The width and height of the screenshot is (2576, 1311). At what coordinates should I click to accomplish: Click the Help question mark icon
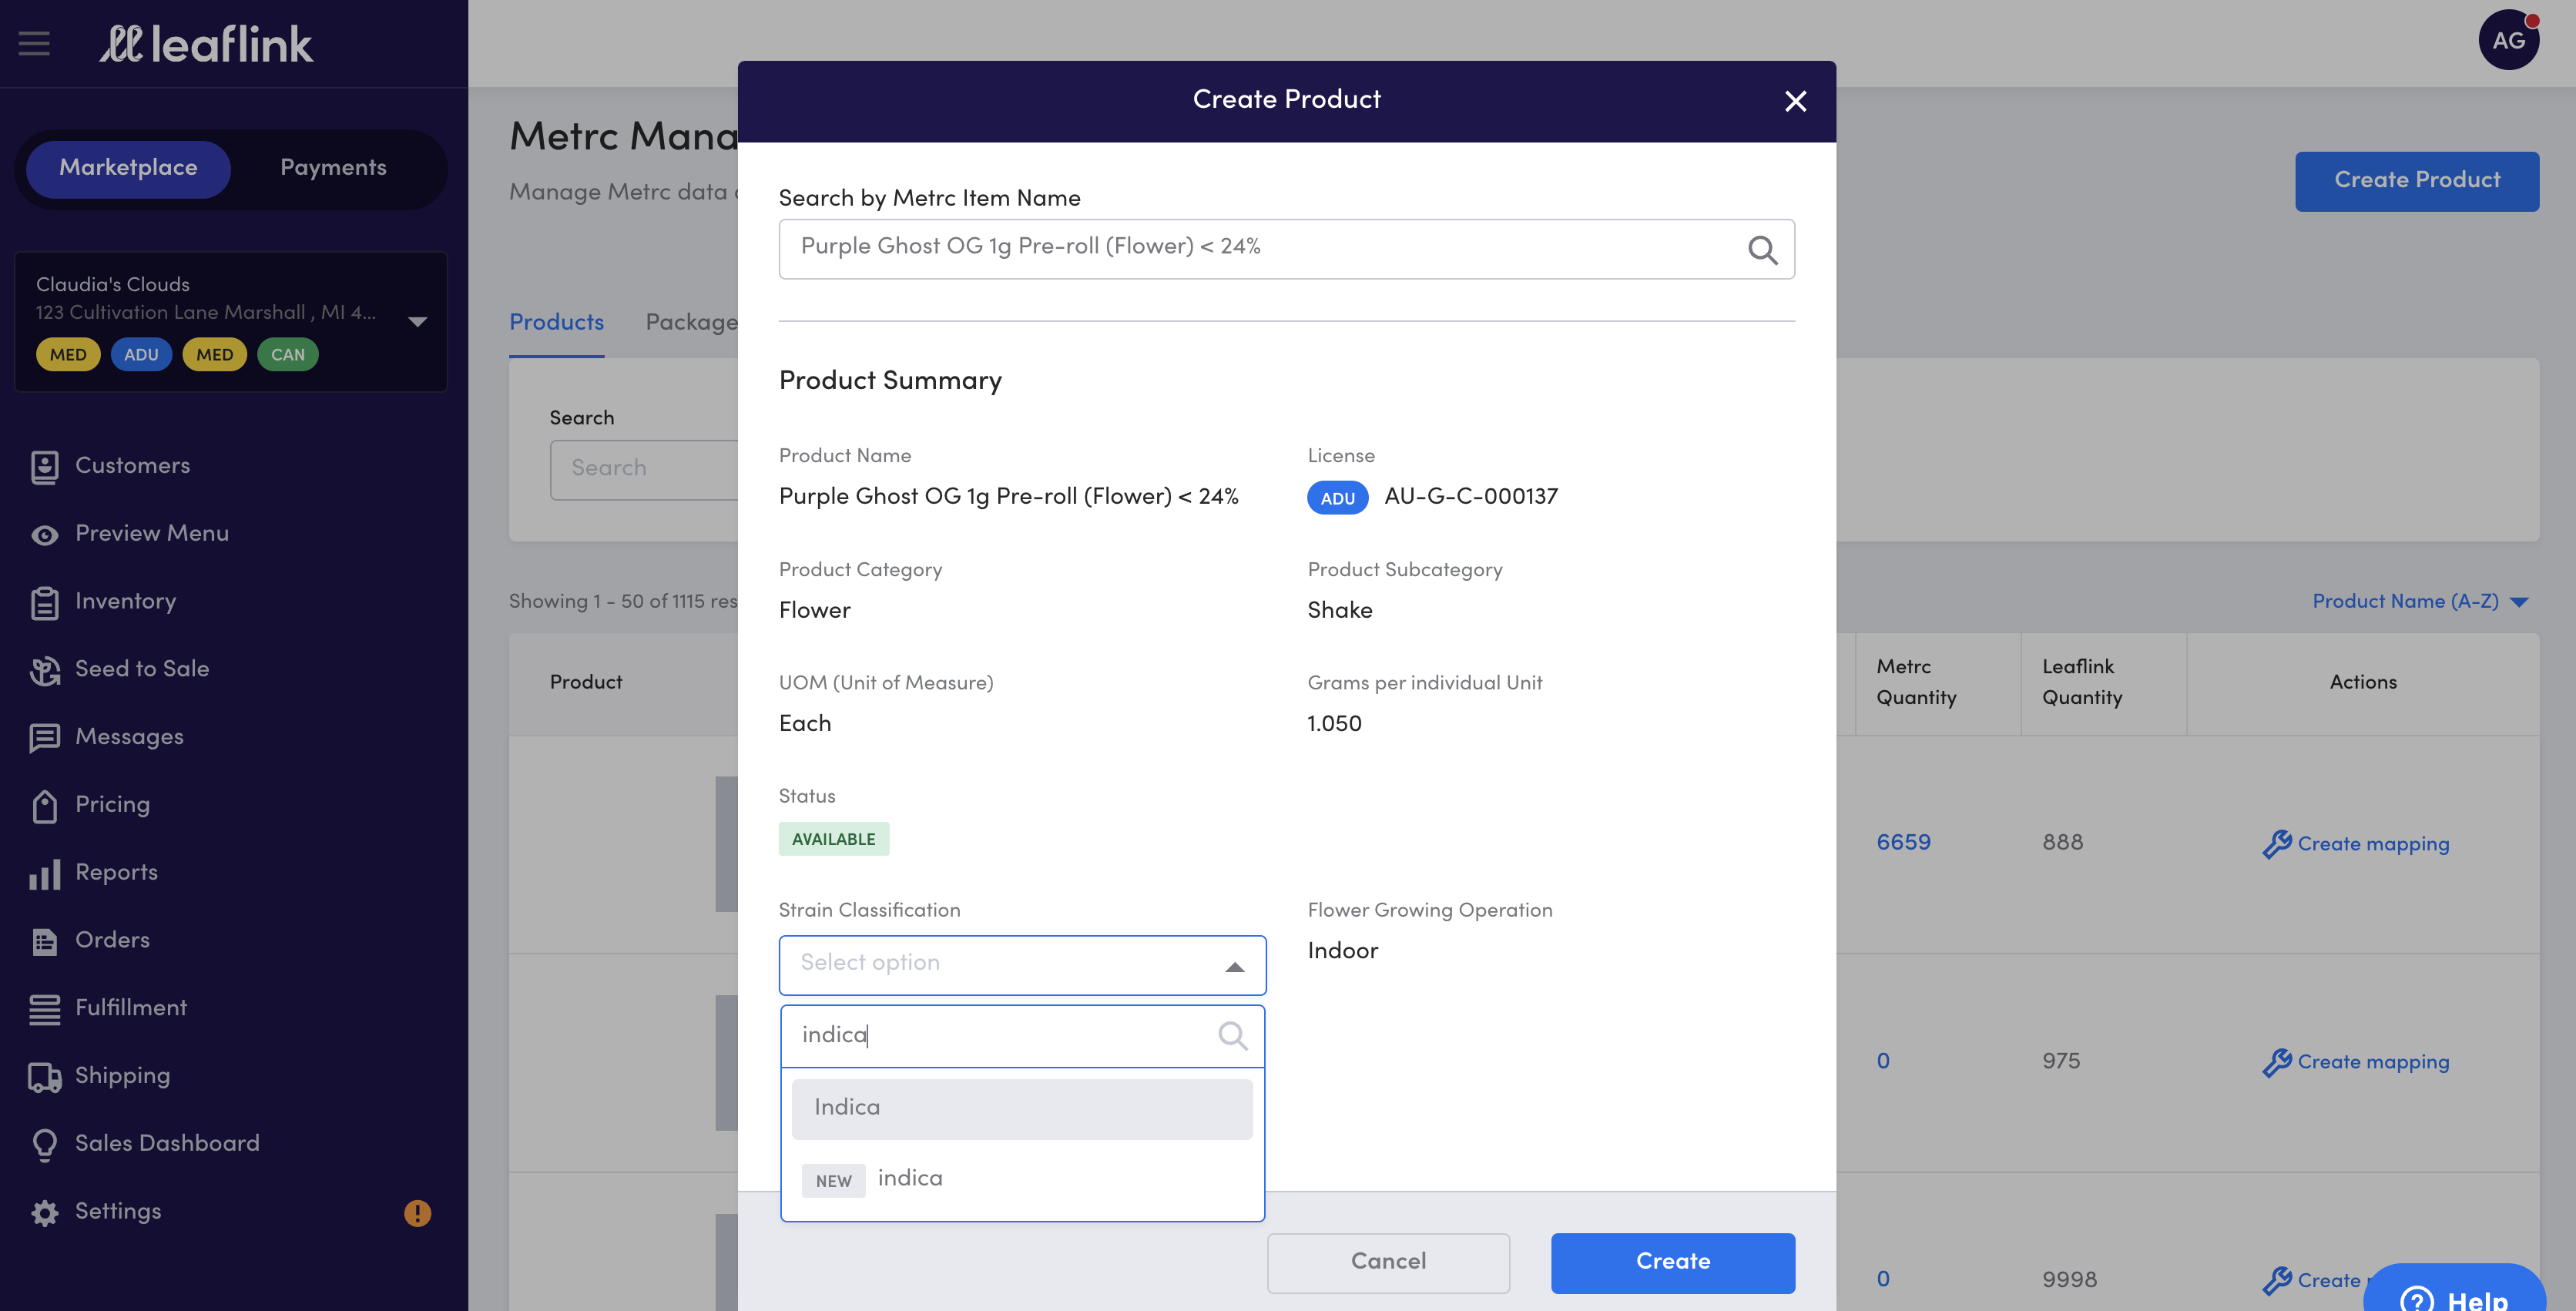click(2416, 1299)
